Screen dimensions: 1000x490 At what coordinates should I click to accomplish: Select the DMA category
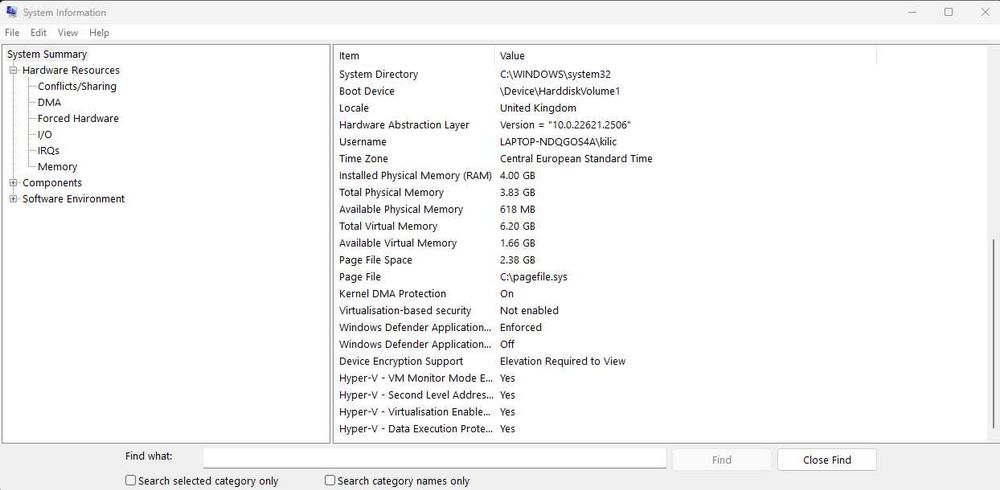49,102
